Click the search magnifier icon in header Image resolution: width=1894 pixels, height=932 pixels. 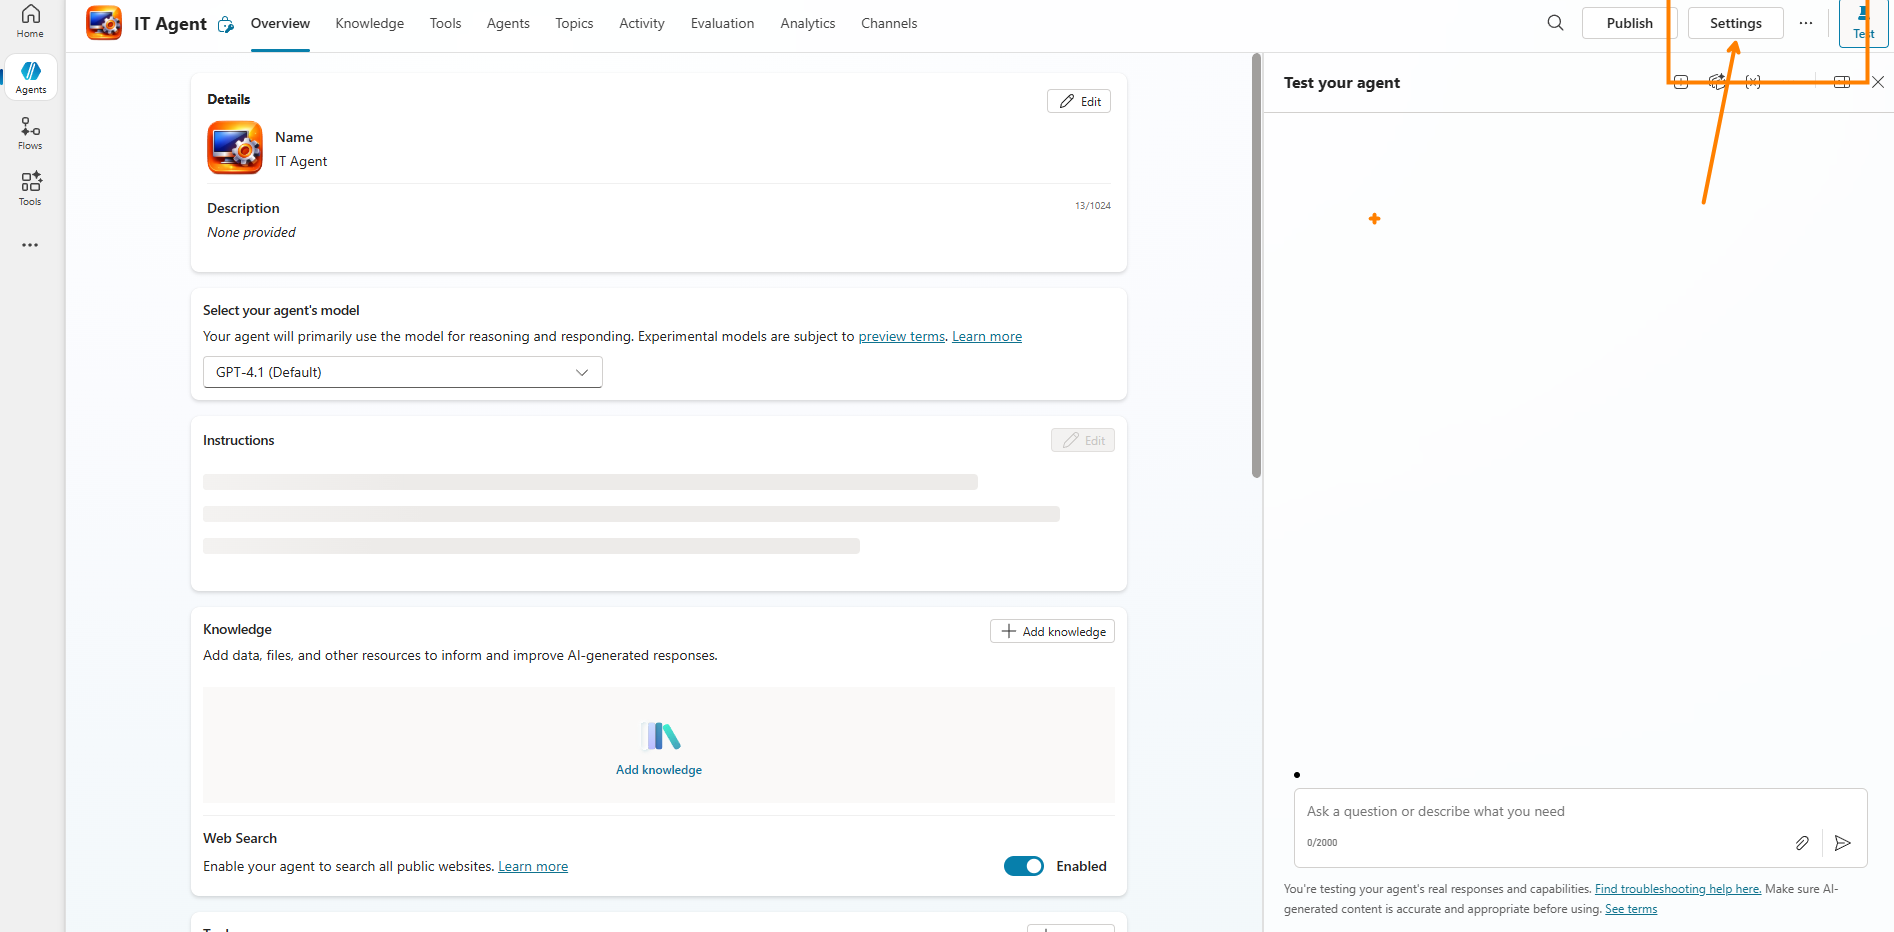tap(1555, 23)
